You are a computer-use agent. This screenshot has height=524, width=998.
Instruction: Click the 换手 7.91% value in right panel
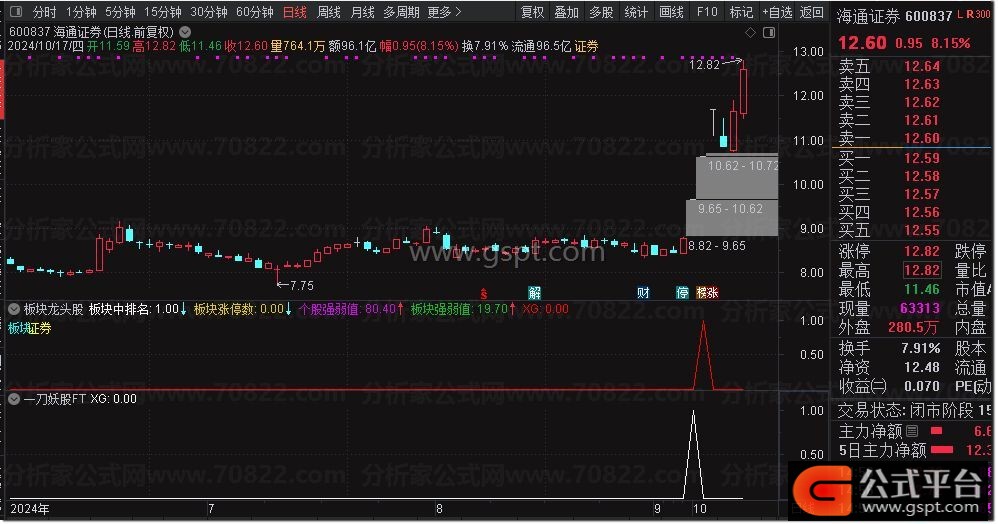point(921,348)
